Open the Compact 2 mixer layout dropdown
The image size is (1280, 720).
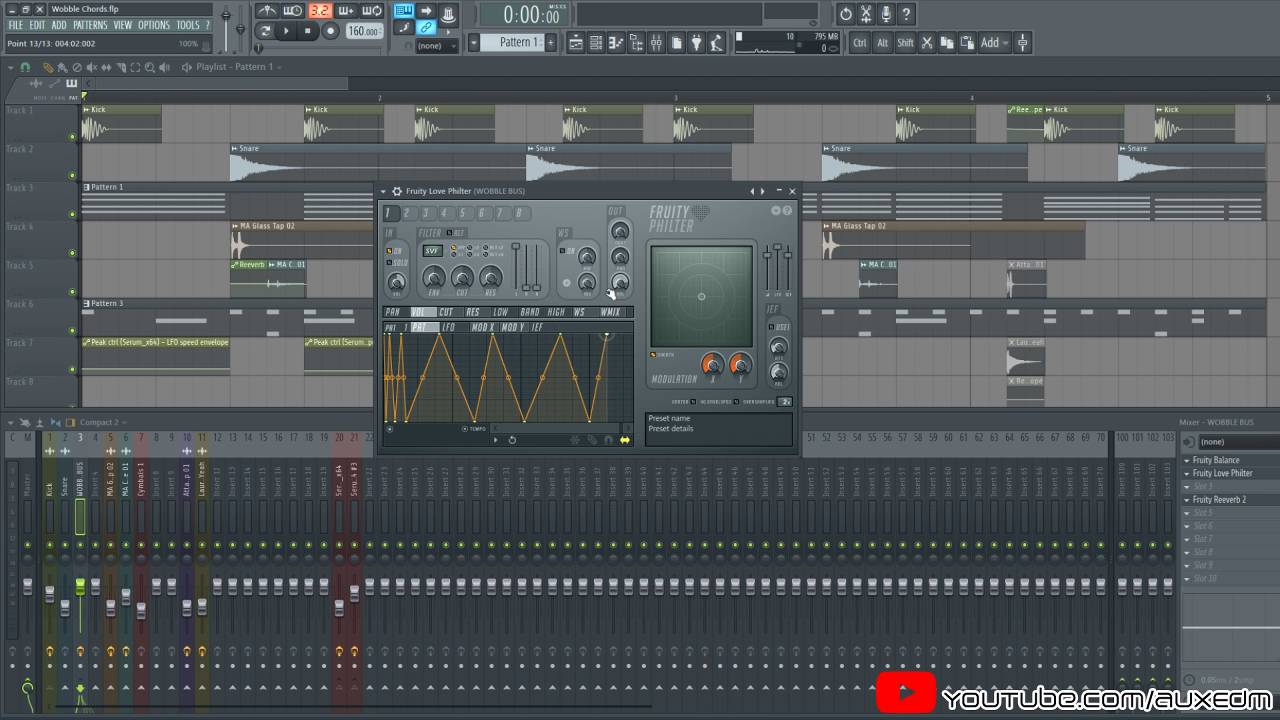(x=102, y=422)
